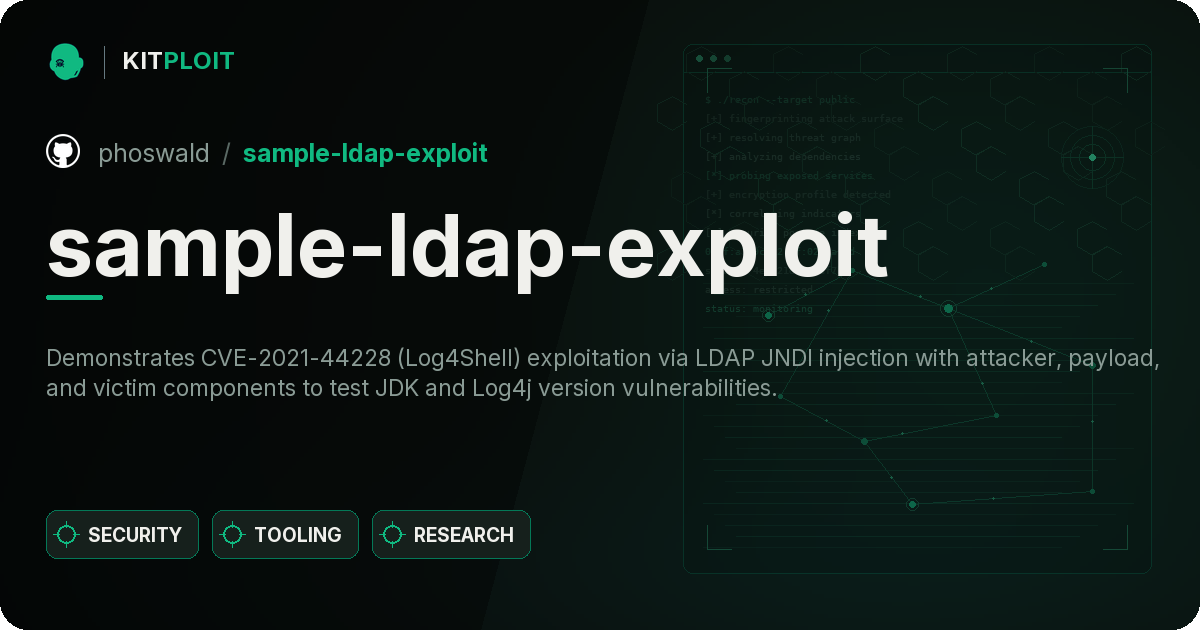This screenshot has width=1200, height=630.
Task: Open the green sample-ldap-exploit repository link
Action: pos(365,153)
